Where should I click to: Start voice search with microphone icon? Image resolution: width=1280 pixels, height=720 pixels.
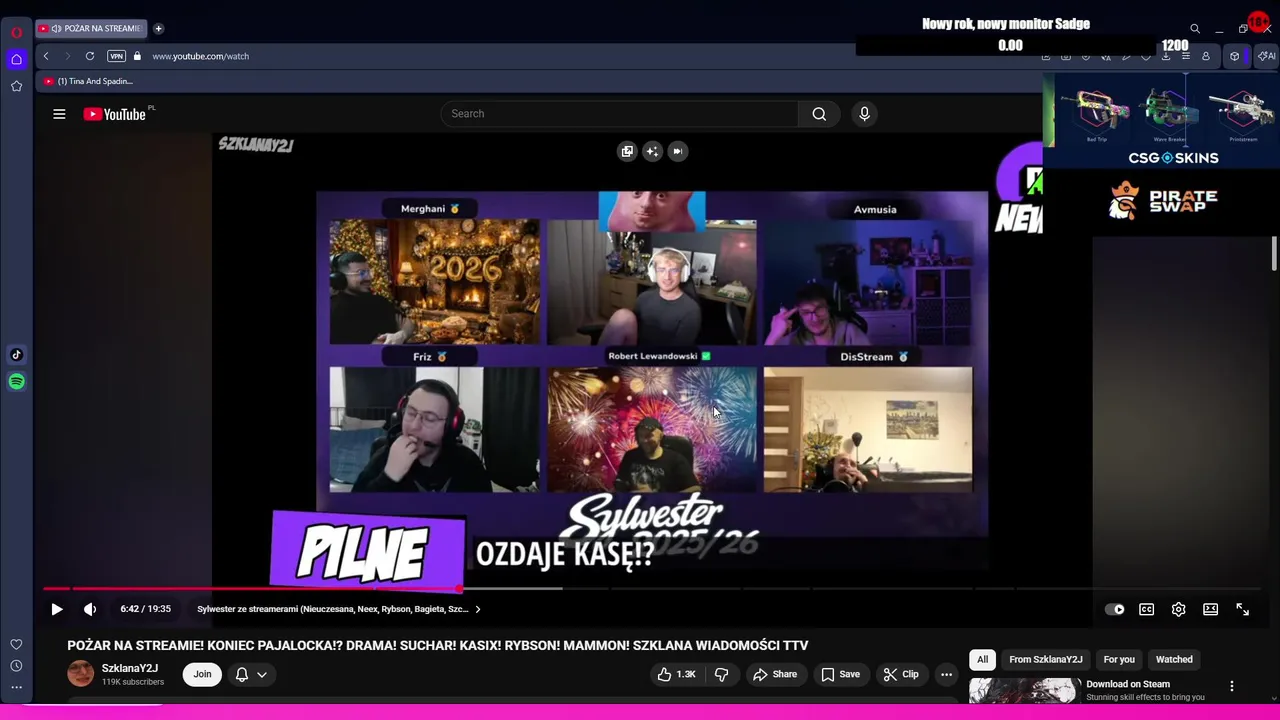[x=864, y=113]
